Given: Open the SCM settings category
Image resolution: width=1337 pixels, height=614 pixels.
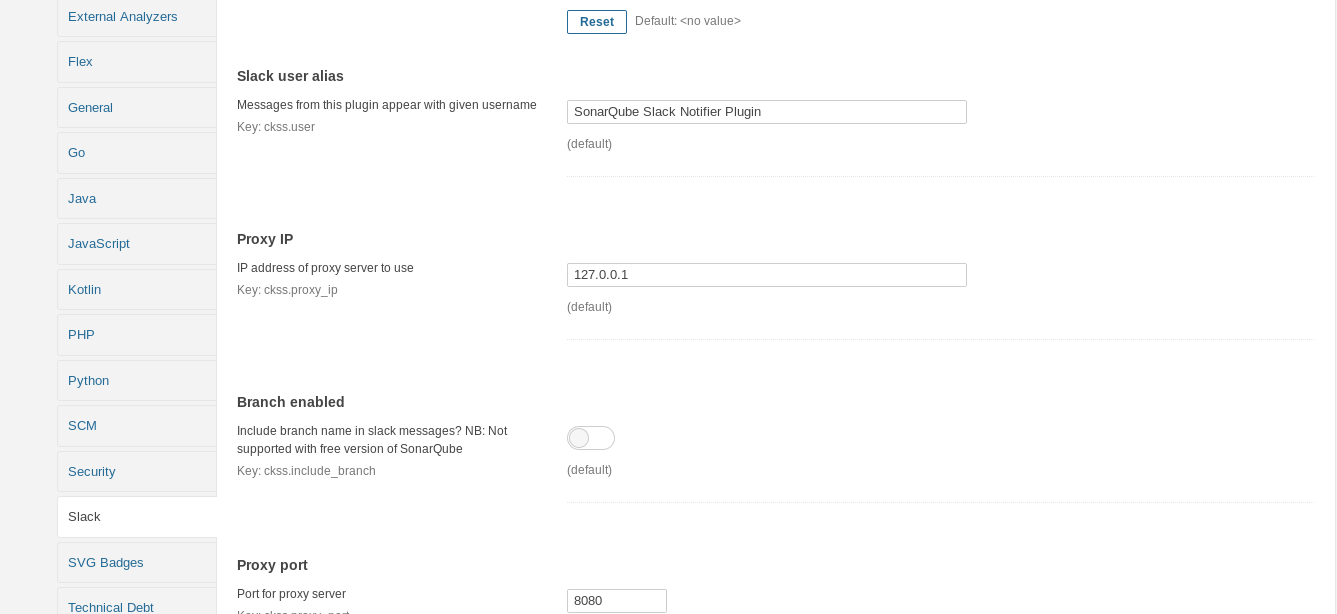Looking at the screenshot, I should click(82, 426).
